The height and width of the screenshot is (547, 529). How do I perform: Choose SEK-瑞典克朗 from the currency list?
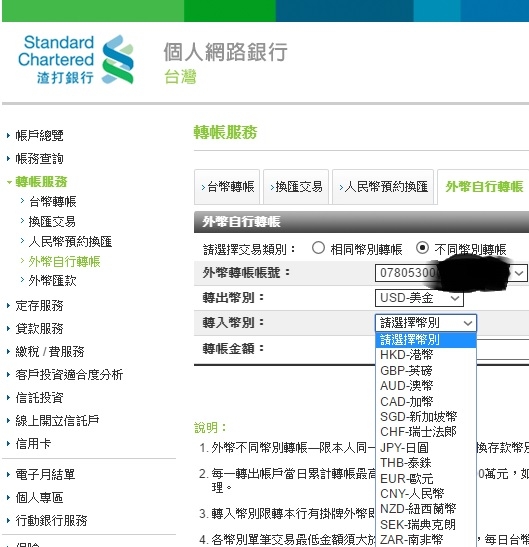pos(426,525)
